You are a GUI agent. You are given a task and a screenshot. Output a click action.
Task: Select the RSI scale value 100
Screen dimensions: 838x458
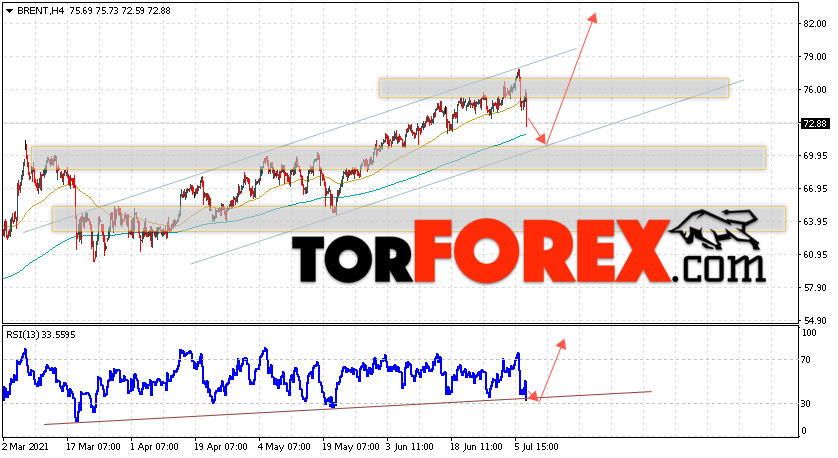click(810, 333)
